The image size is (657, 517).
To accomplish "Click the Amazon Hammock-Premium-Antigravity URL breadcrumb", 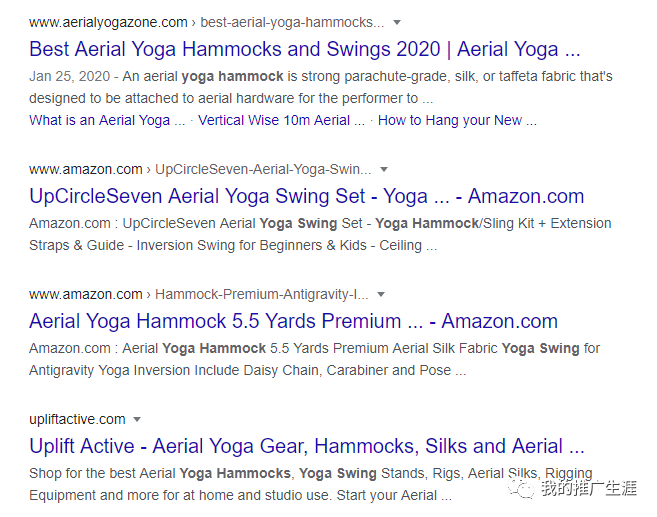I will coord(198,295).
